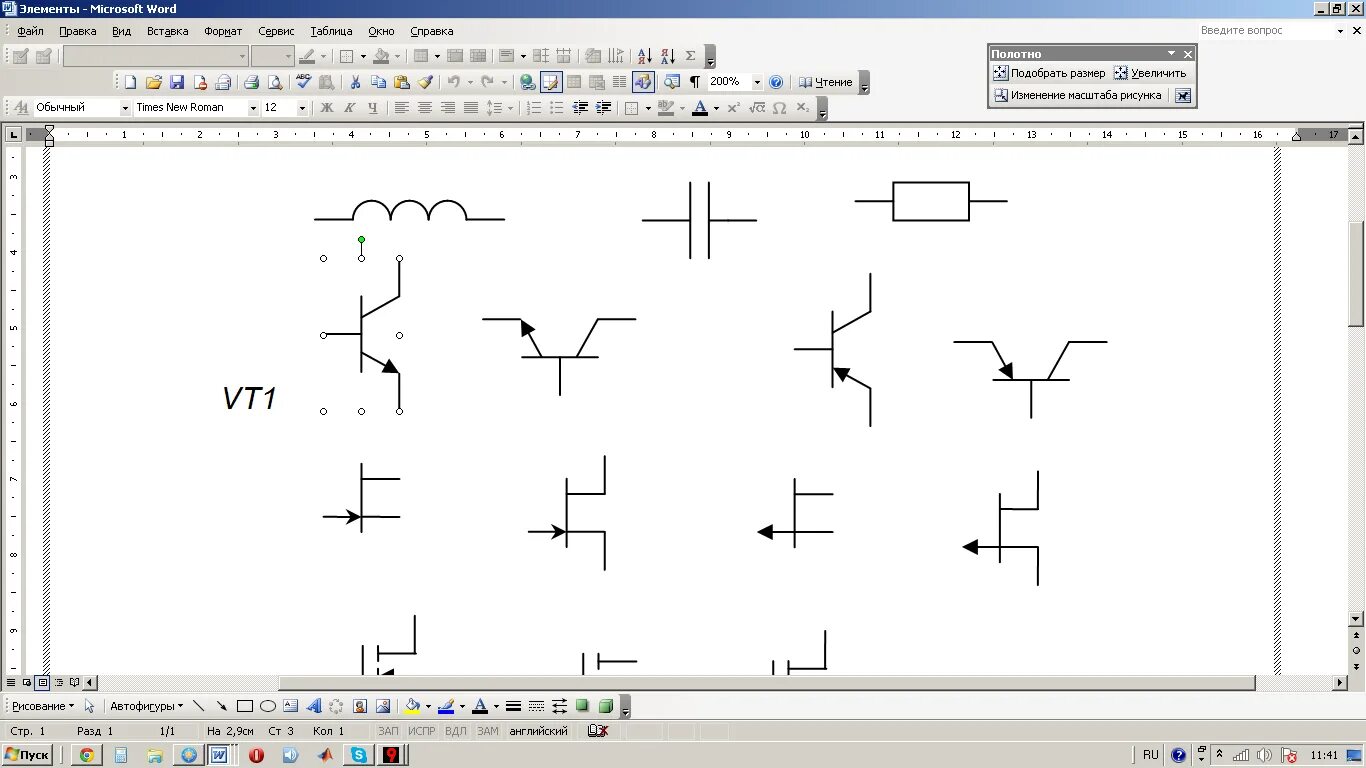Undo the last action
Image resolution: width=1366 pixels, height=768 pixels.
(x=454, y=83)
